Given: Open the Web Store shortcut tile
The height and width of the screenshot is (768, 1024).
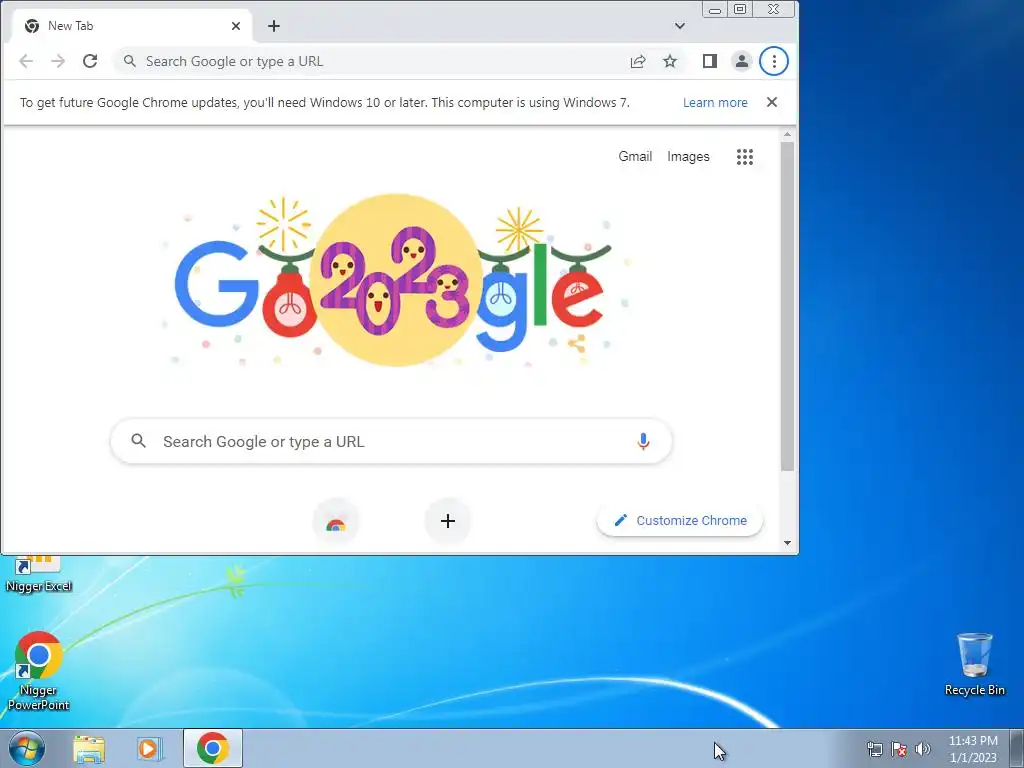Looking at the screenshot, I should 336,521.
